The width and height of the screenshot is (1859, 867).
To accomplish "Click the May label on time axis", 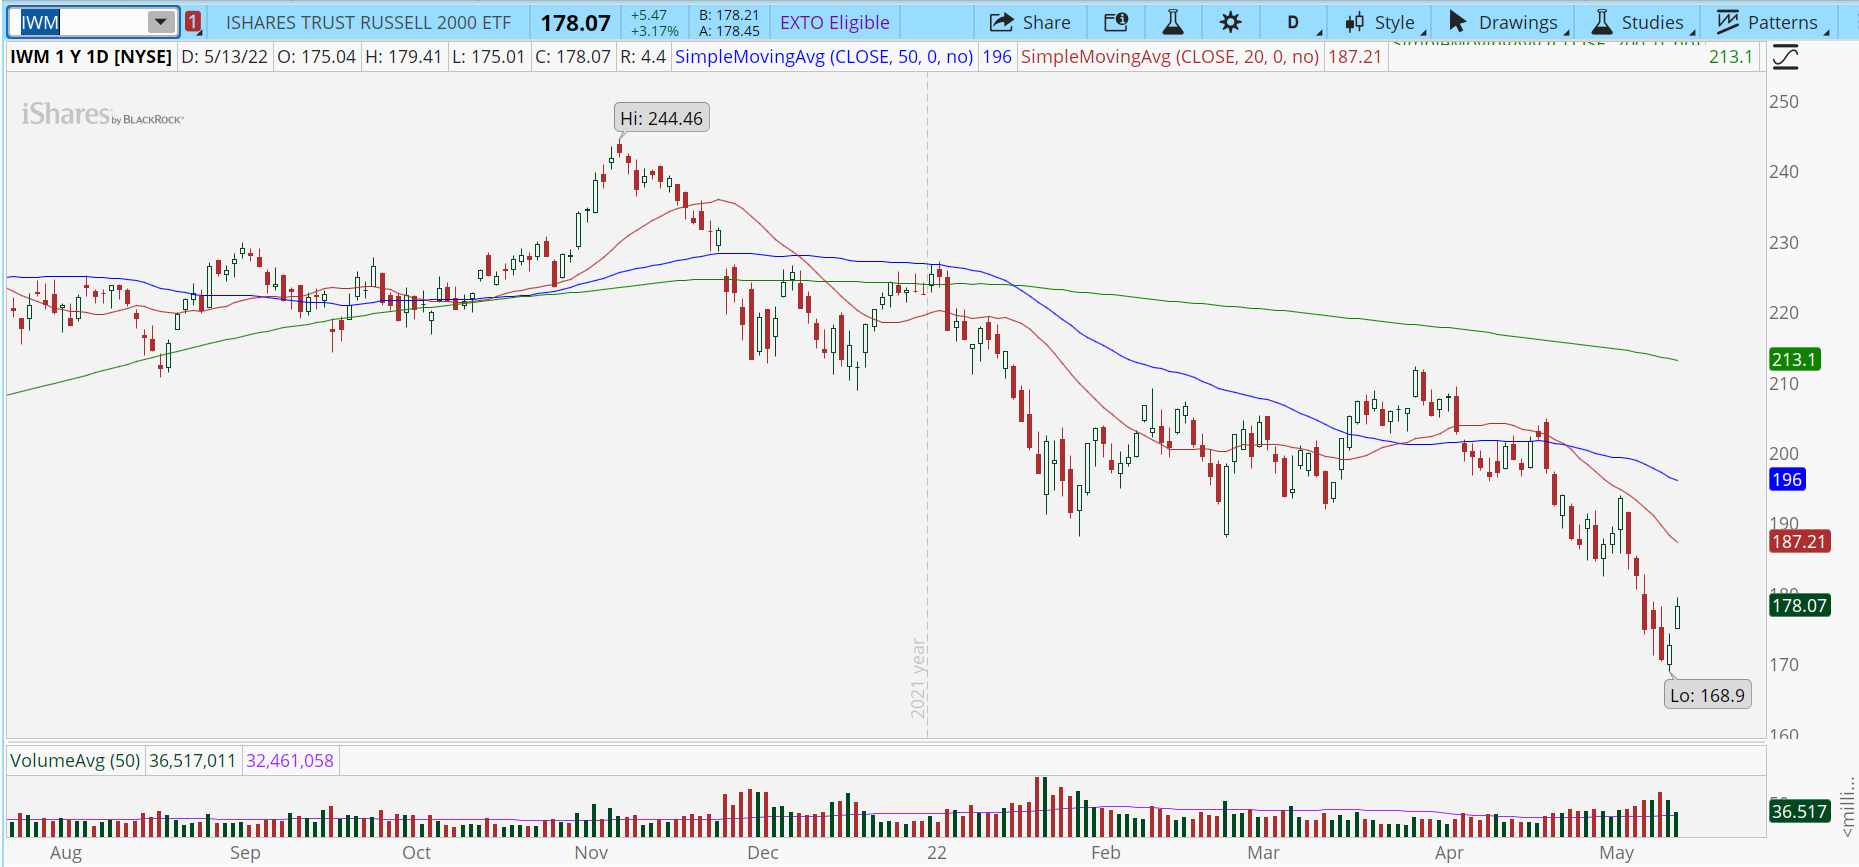I will coord(1616,853).
